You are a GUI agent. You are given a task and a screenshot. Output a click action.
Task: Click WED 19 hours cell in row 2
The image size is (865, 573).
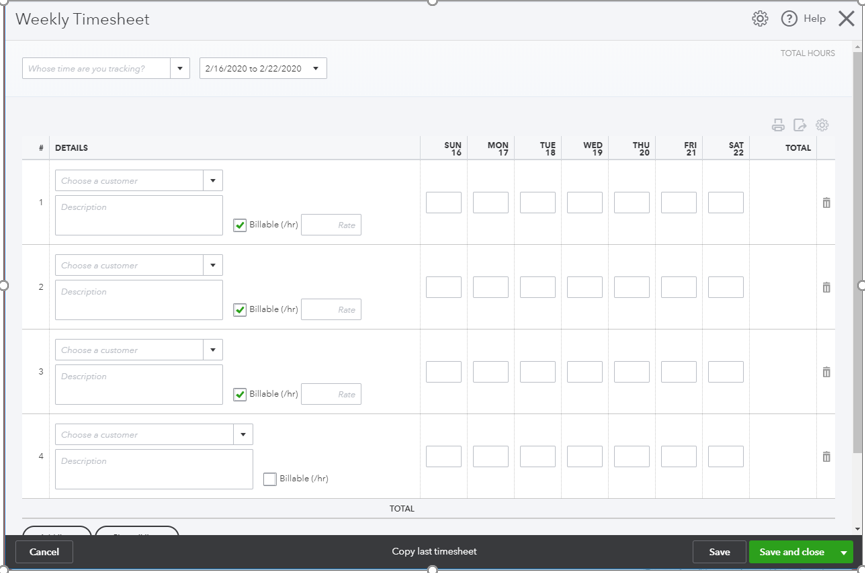585,287
